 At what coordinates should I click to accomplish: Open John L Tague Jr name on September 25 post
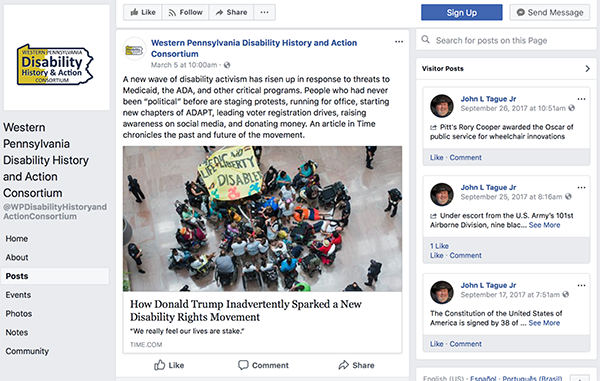click(x=488, y=187)
